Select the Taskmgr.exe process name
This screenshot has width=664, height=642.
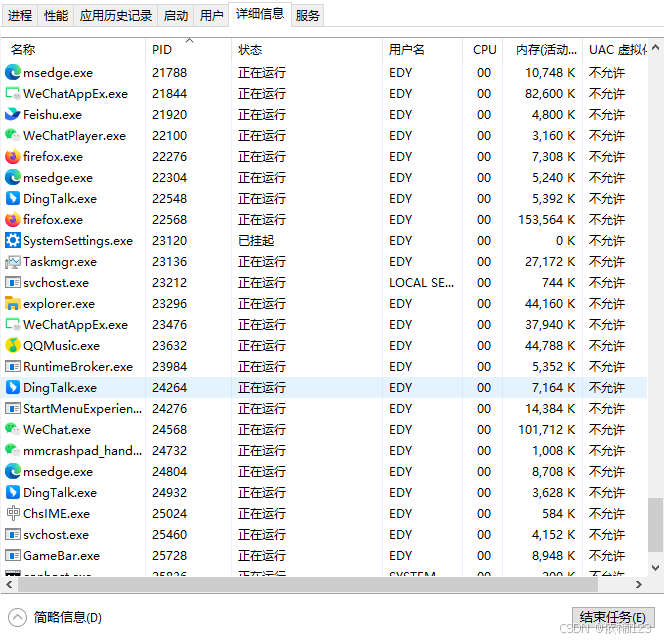[x=60, y=262]
